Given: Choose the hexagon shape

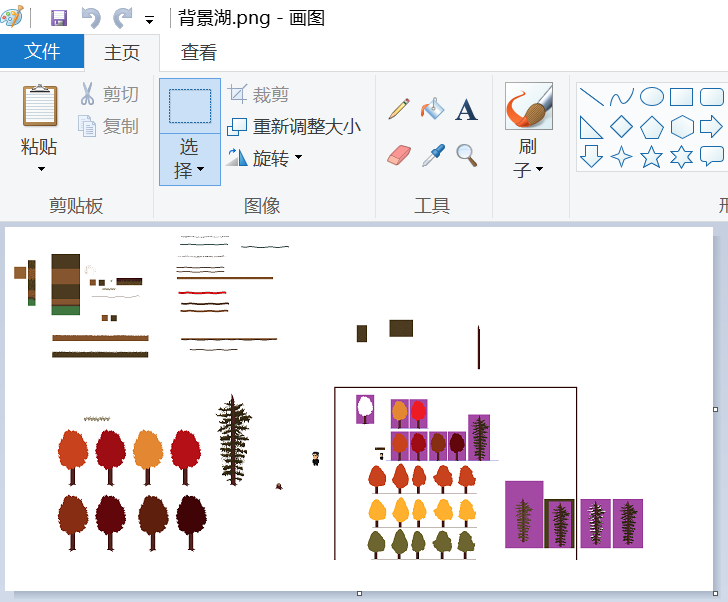Looking at the screenshot, I should tap(682, 127).
